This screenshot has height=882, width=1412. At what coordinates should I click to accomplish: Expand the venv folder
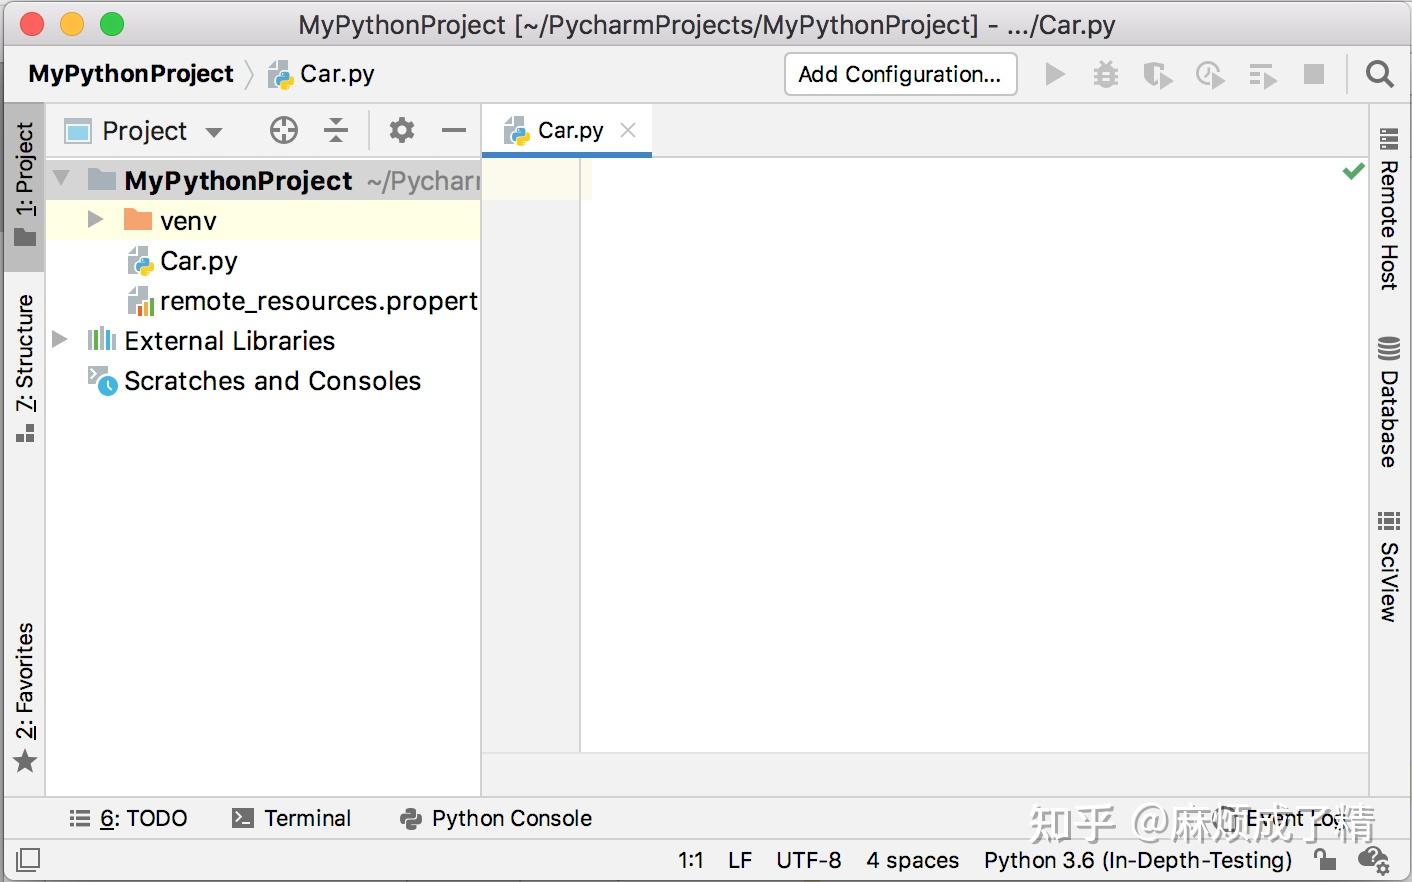click(x=94, y=220)
